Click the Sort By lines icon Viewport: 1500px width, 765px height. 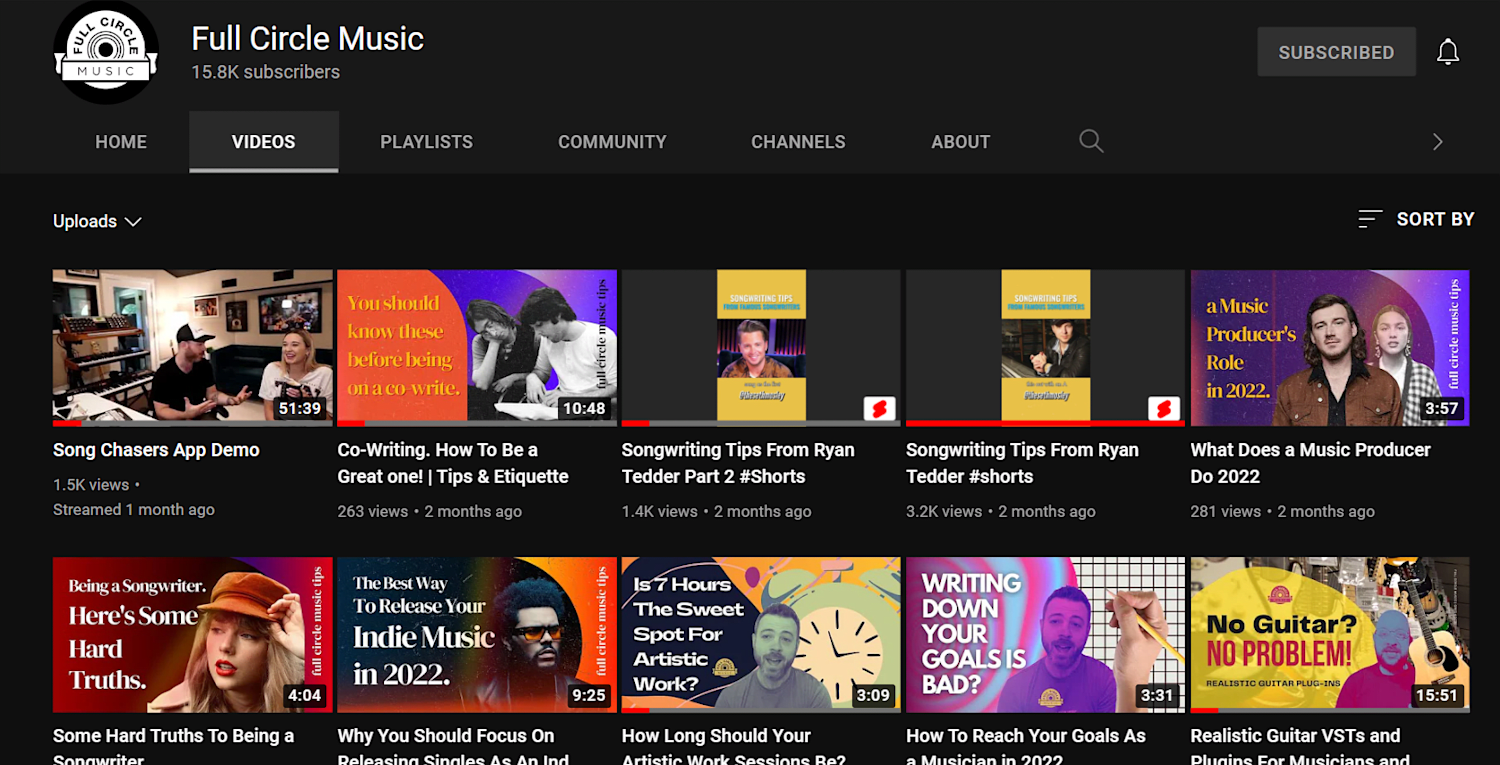click(x=1370, y=219)
